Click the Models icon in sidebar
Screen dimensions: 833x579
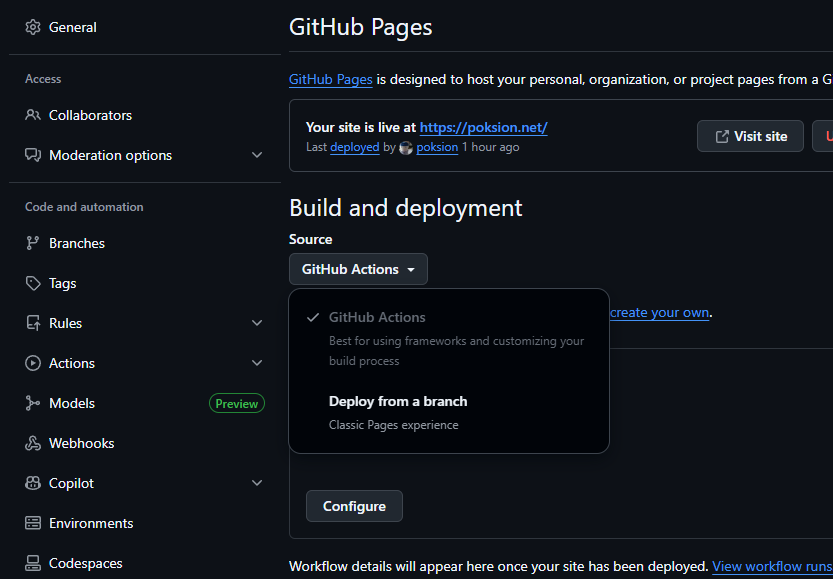tap(33, 403)
